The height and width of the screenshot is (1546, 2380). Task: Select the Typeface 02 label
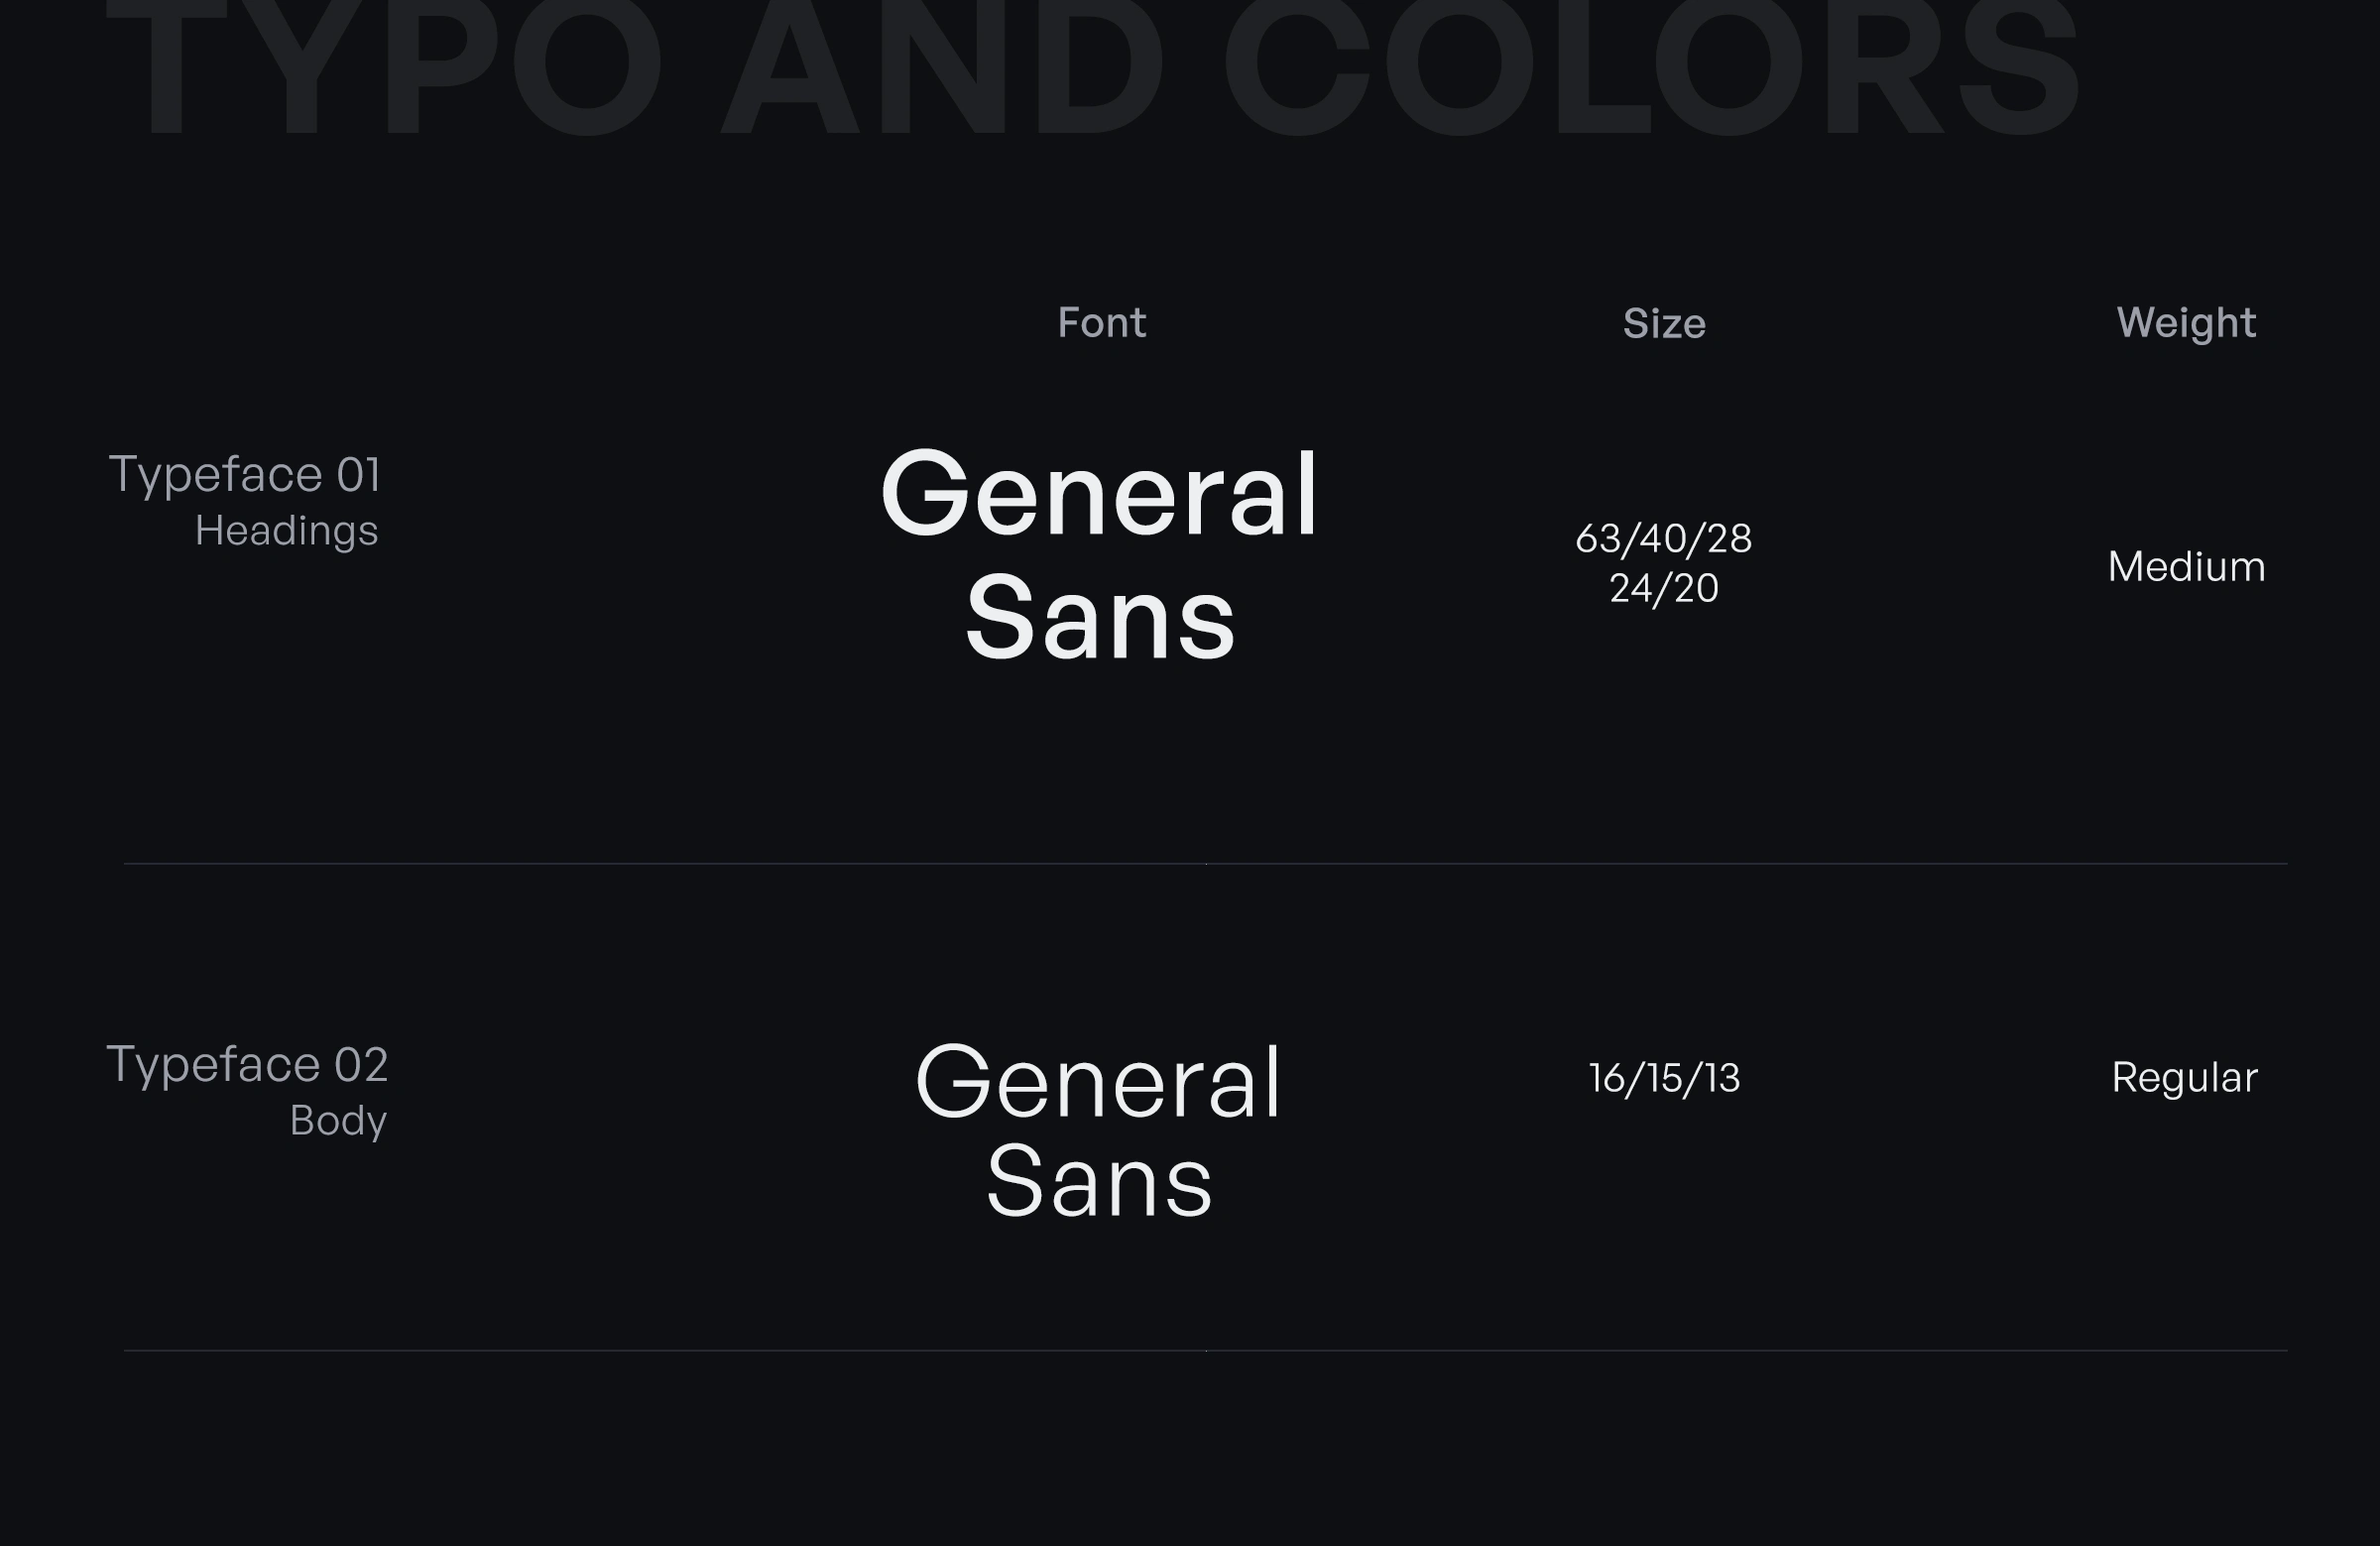(247, 1064)
